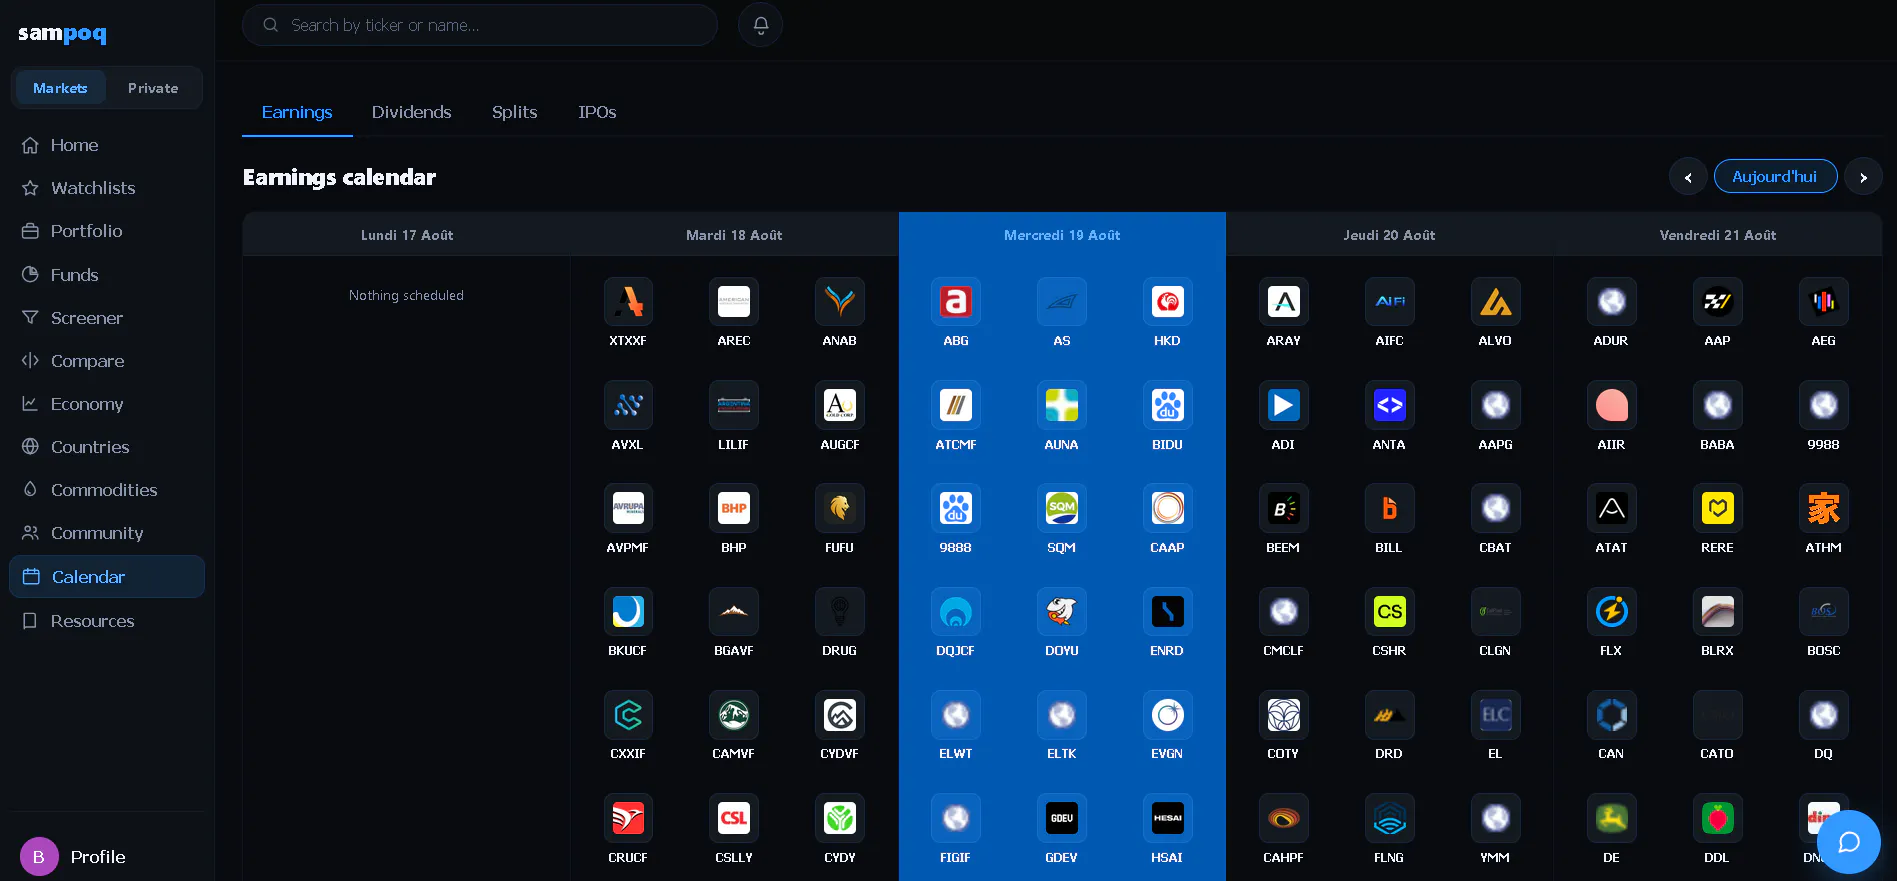Click the FUFU ticker label
The image size is (1897, 881).
click(839, 548)
